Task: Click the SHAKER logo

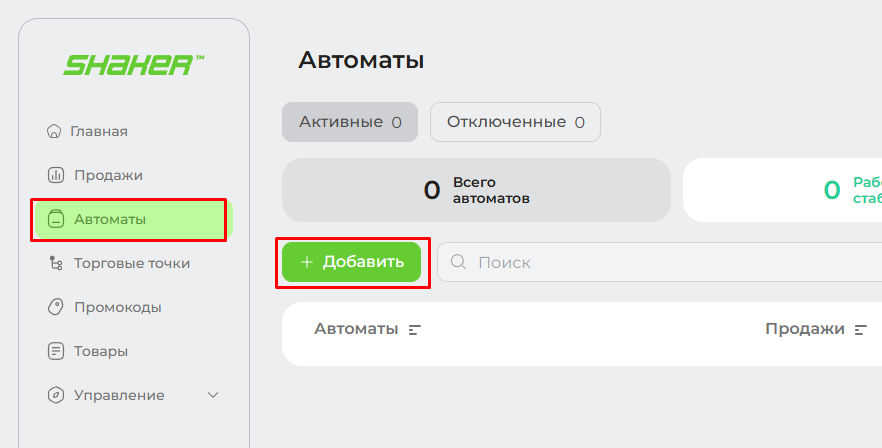Action: pos(134,65)
